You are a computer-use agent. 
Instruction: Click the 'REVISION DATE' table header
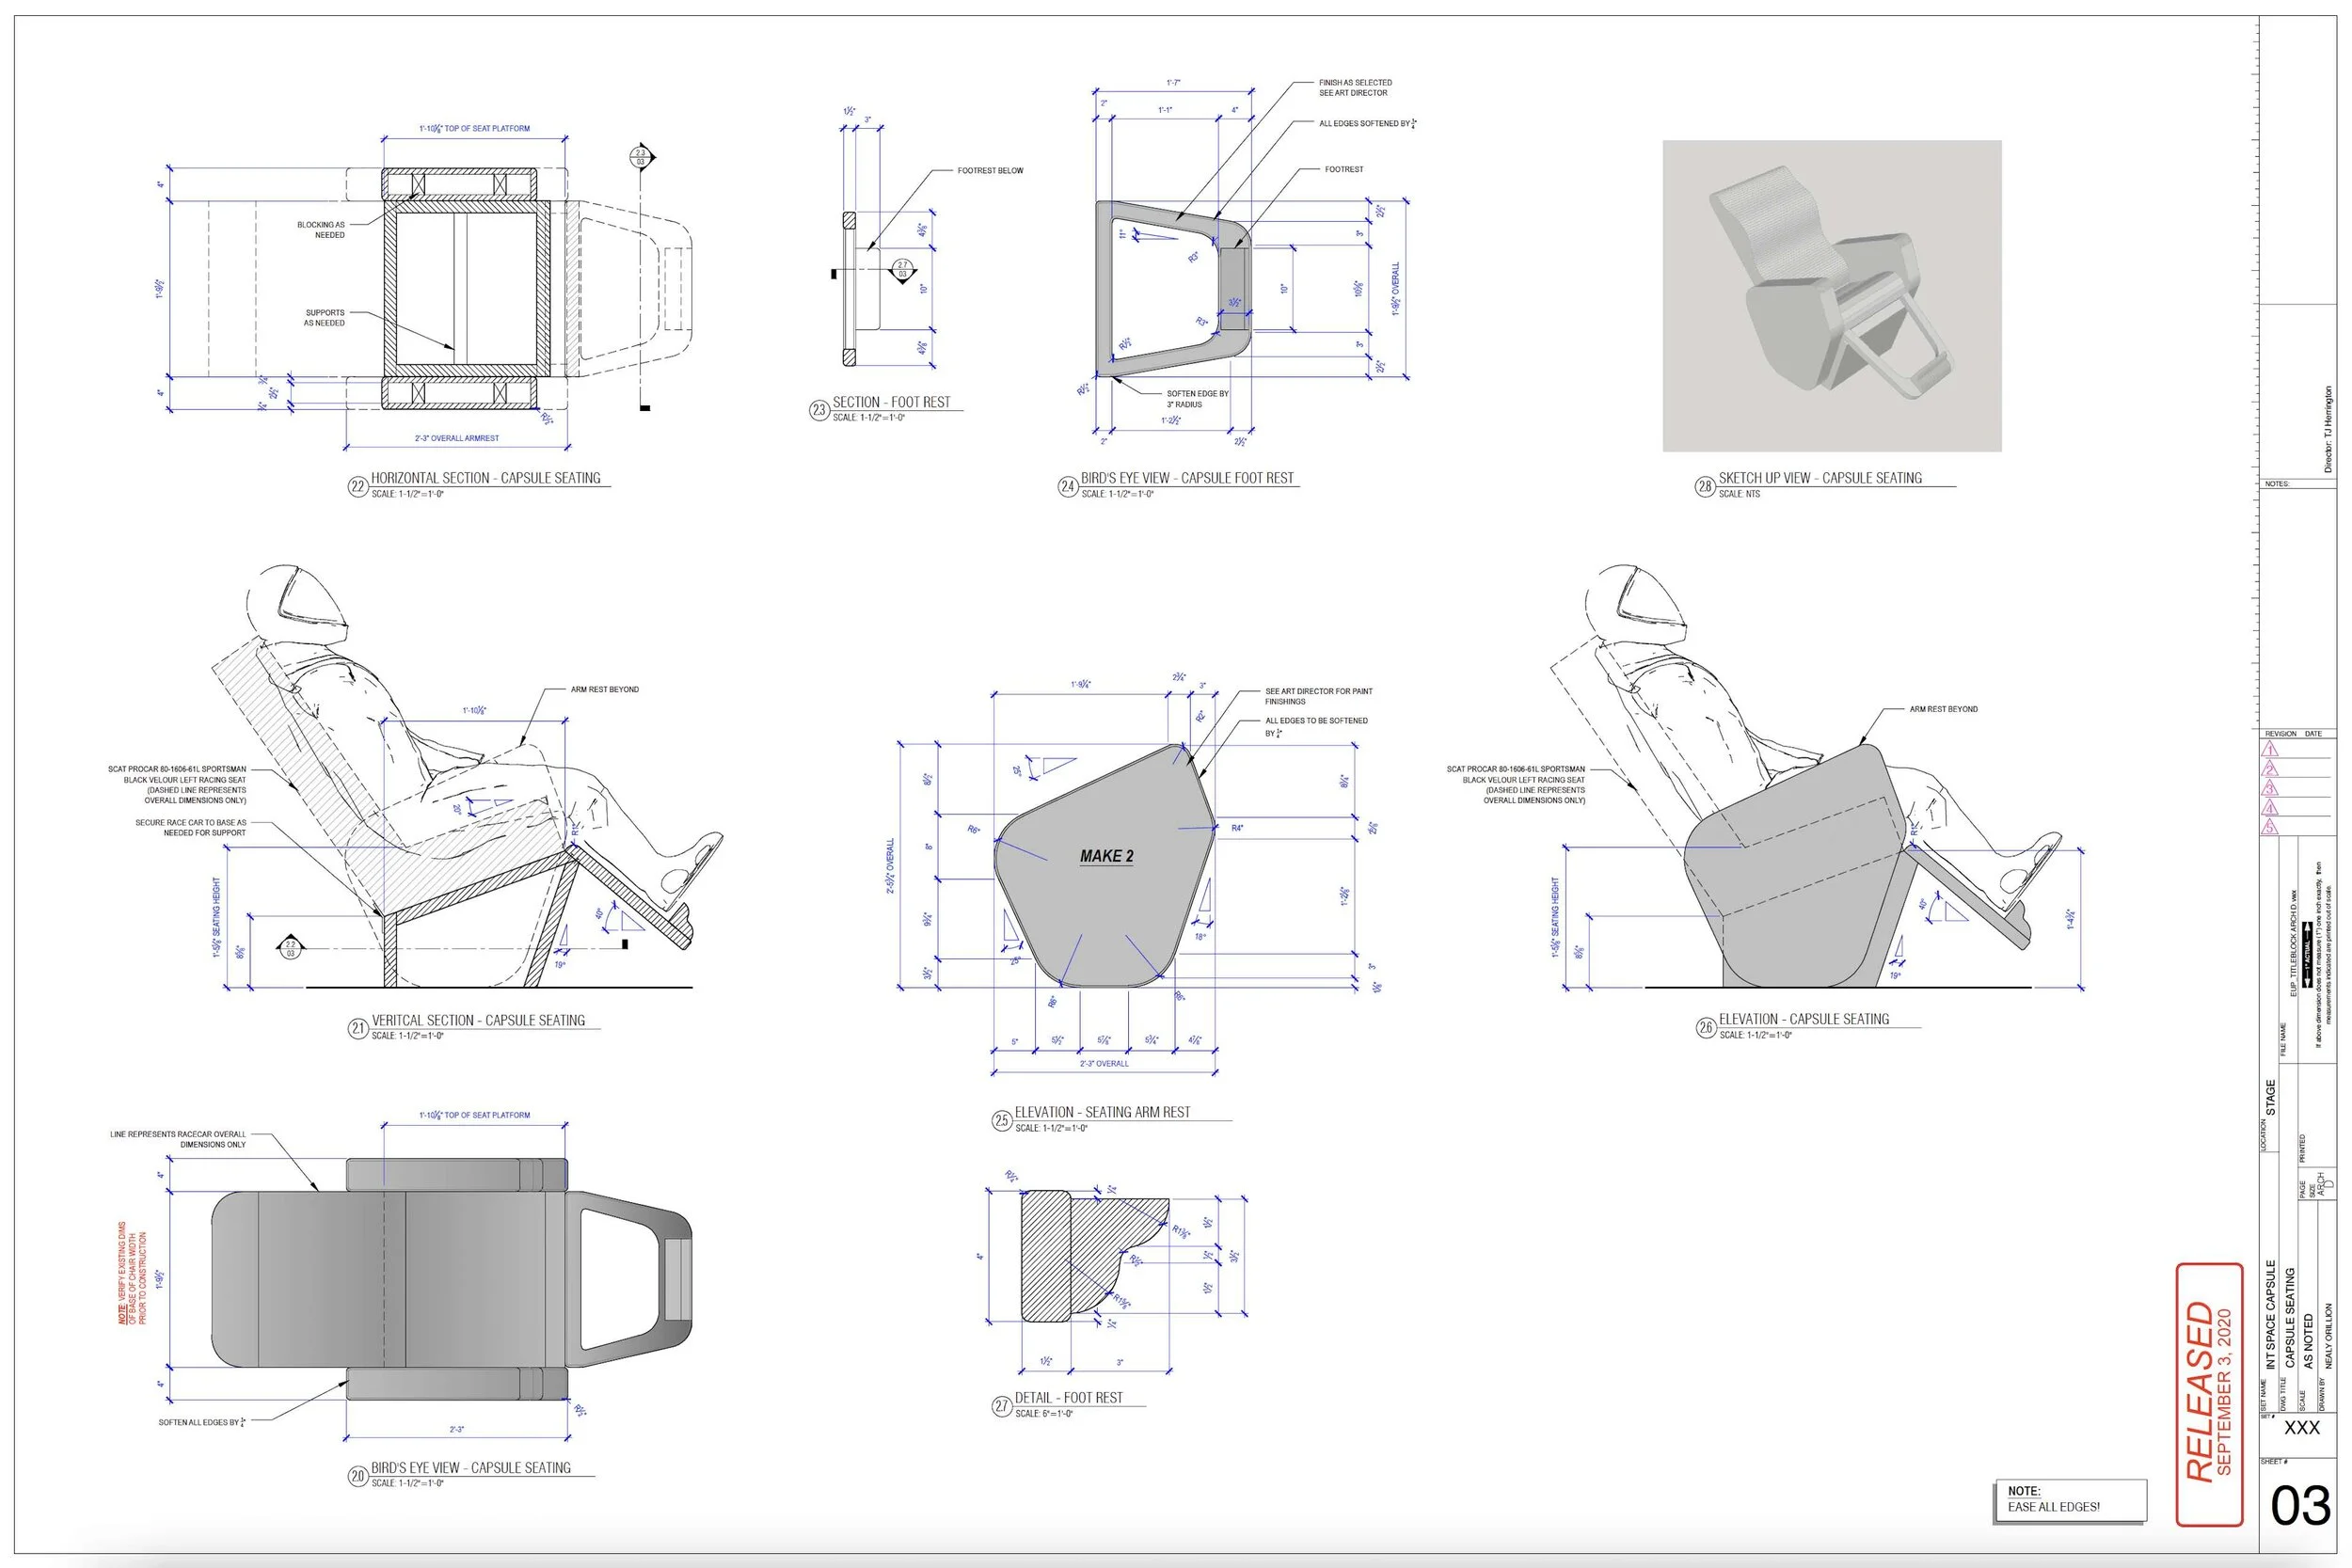pyautogui.click(x=2293, y=734)
